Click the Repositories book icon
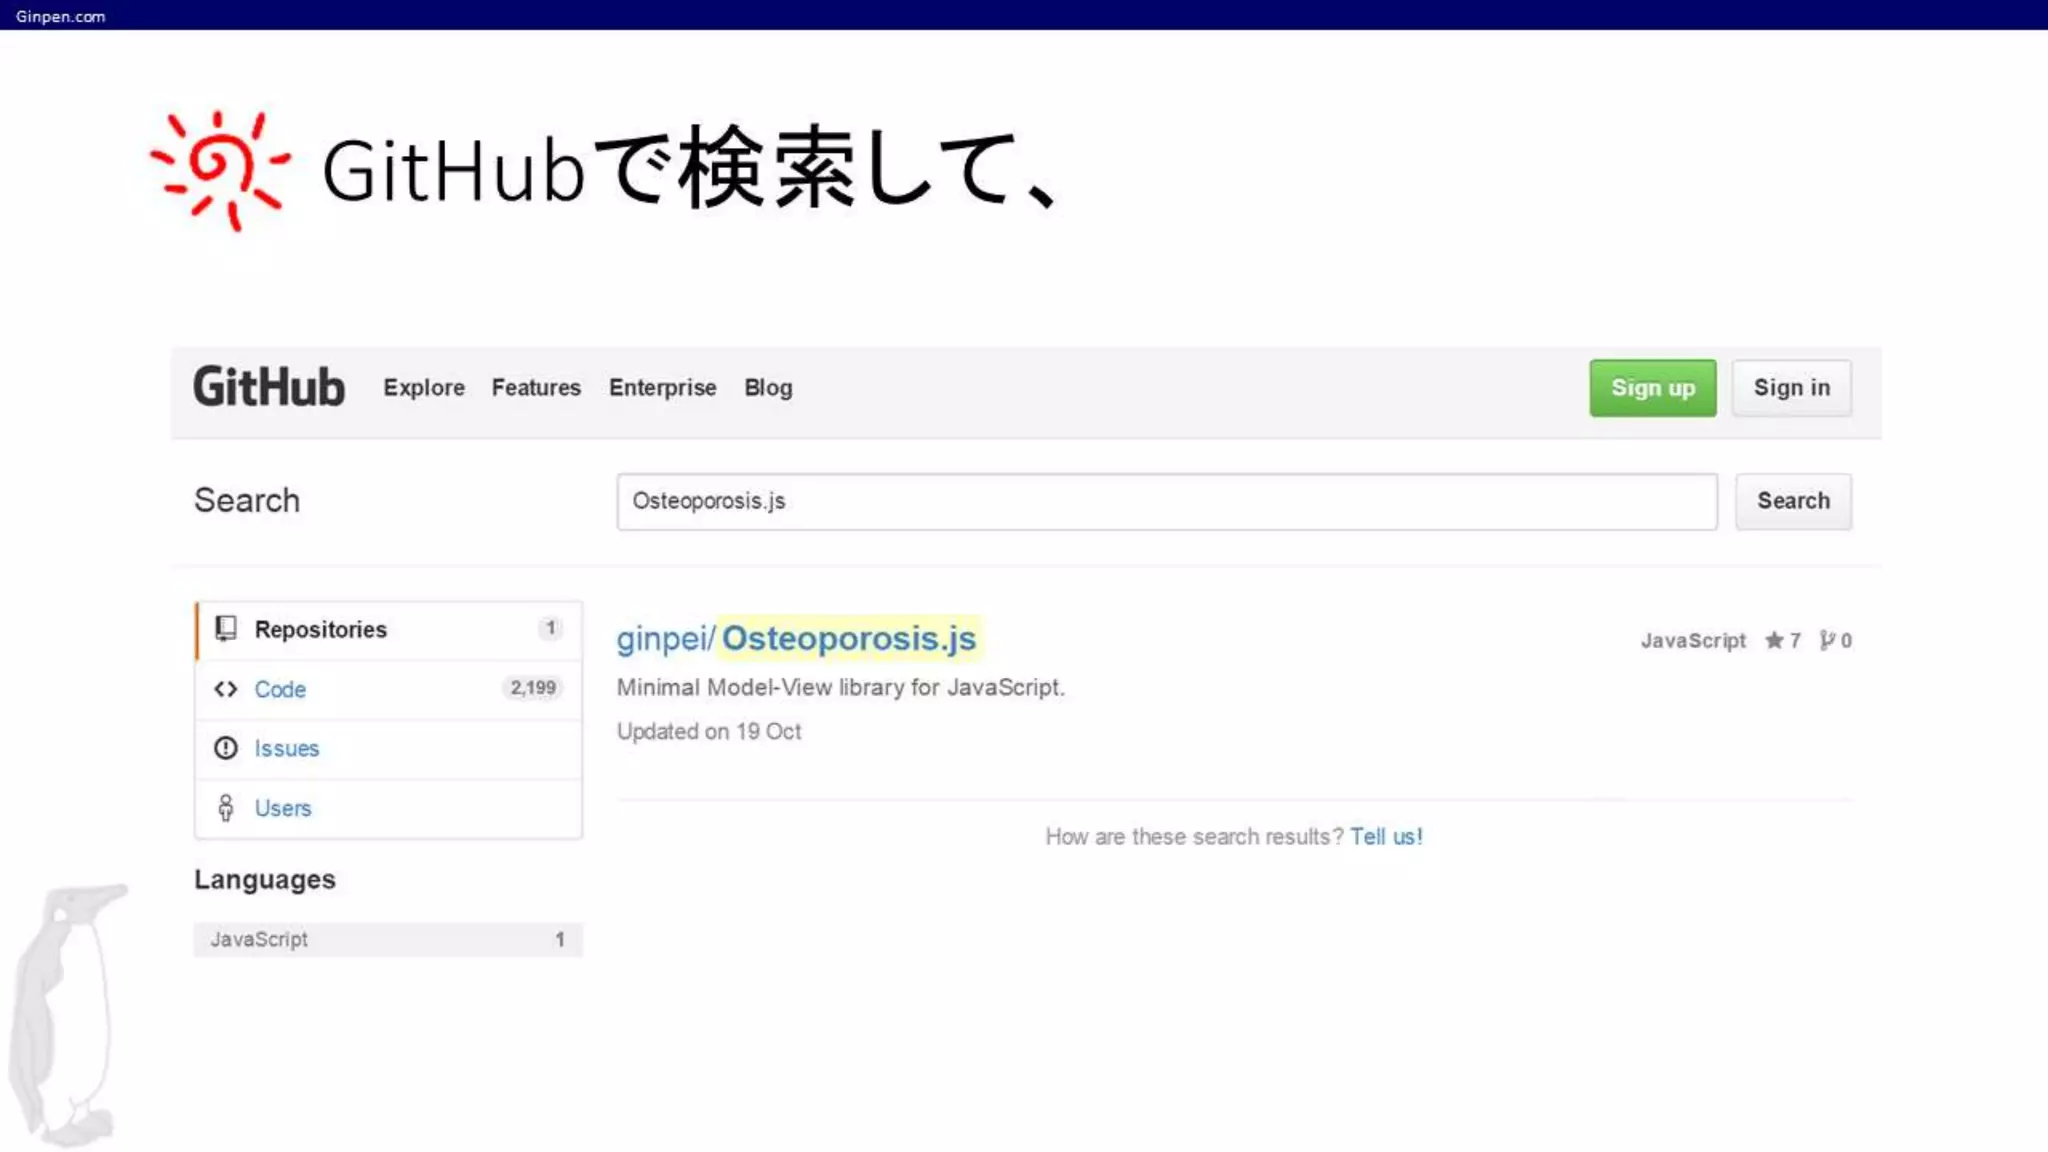The image size is (2048, 1152). point(226,629)
